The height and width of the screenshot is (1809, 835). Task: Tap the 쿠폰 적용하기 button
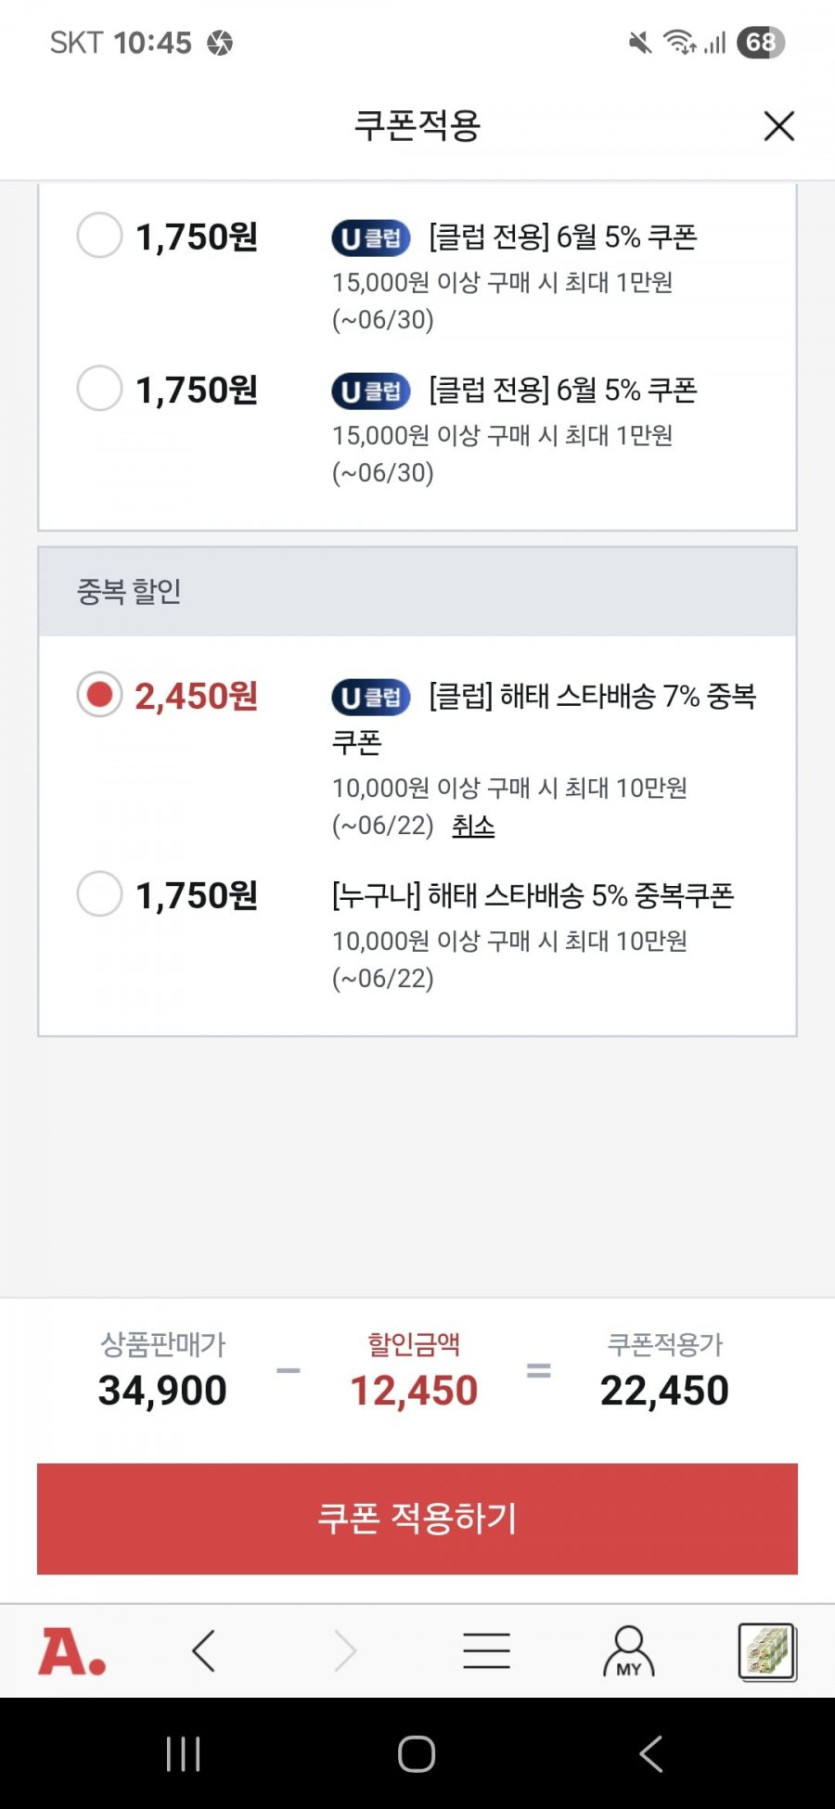point(417,1518)
